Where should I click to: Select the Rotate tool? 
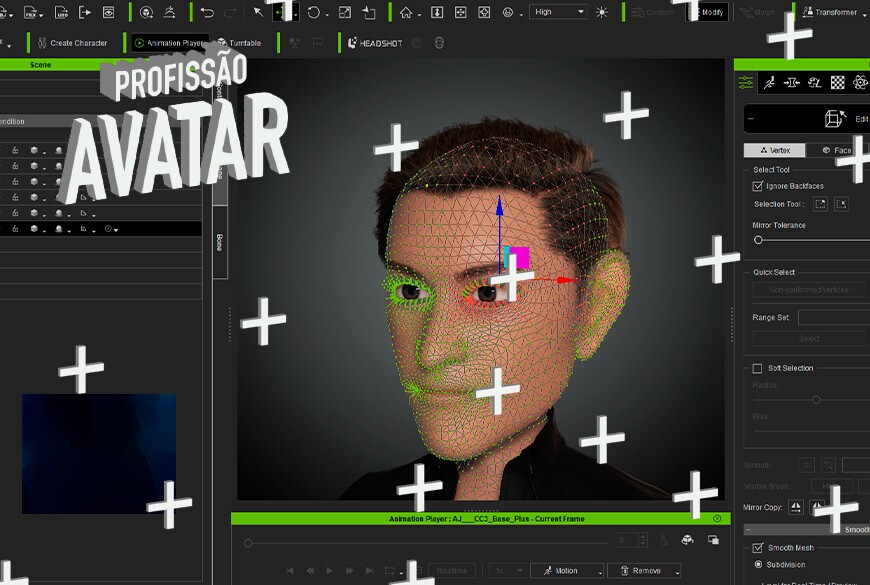[x=313, y=12]
